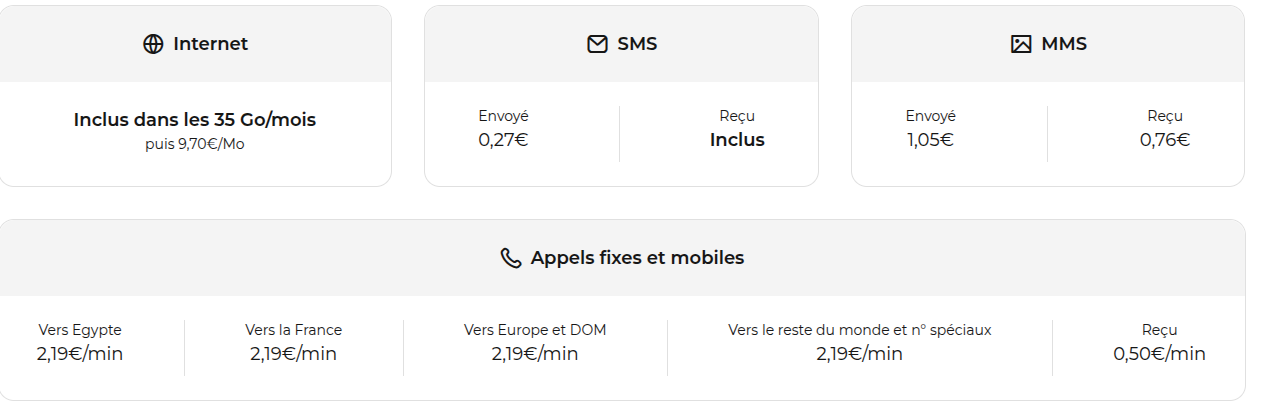Click the SMS sent price 0,27€

click(503, 140)
